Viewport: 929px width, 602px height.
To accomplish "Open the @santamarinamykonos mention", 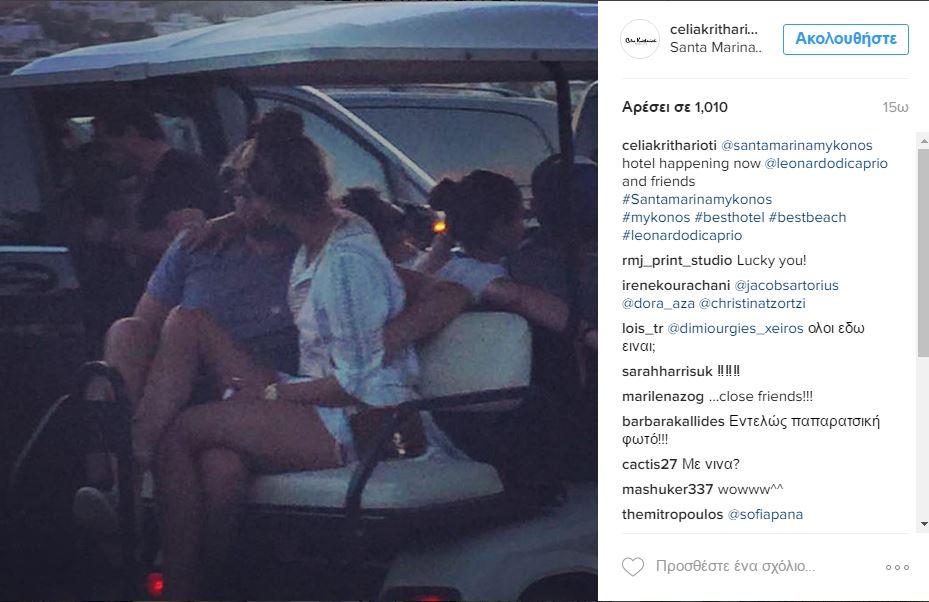I will pos(796,145).
